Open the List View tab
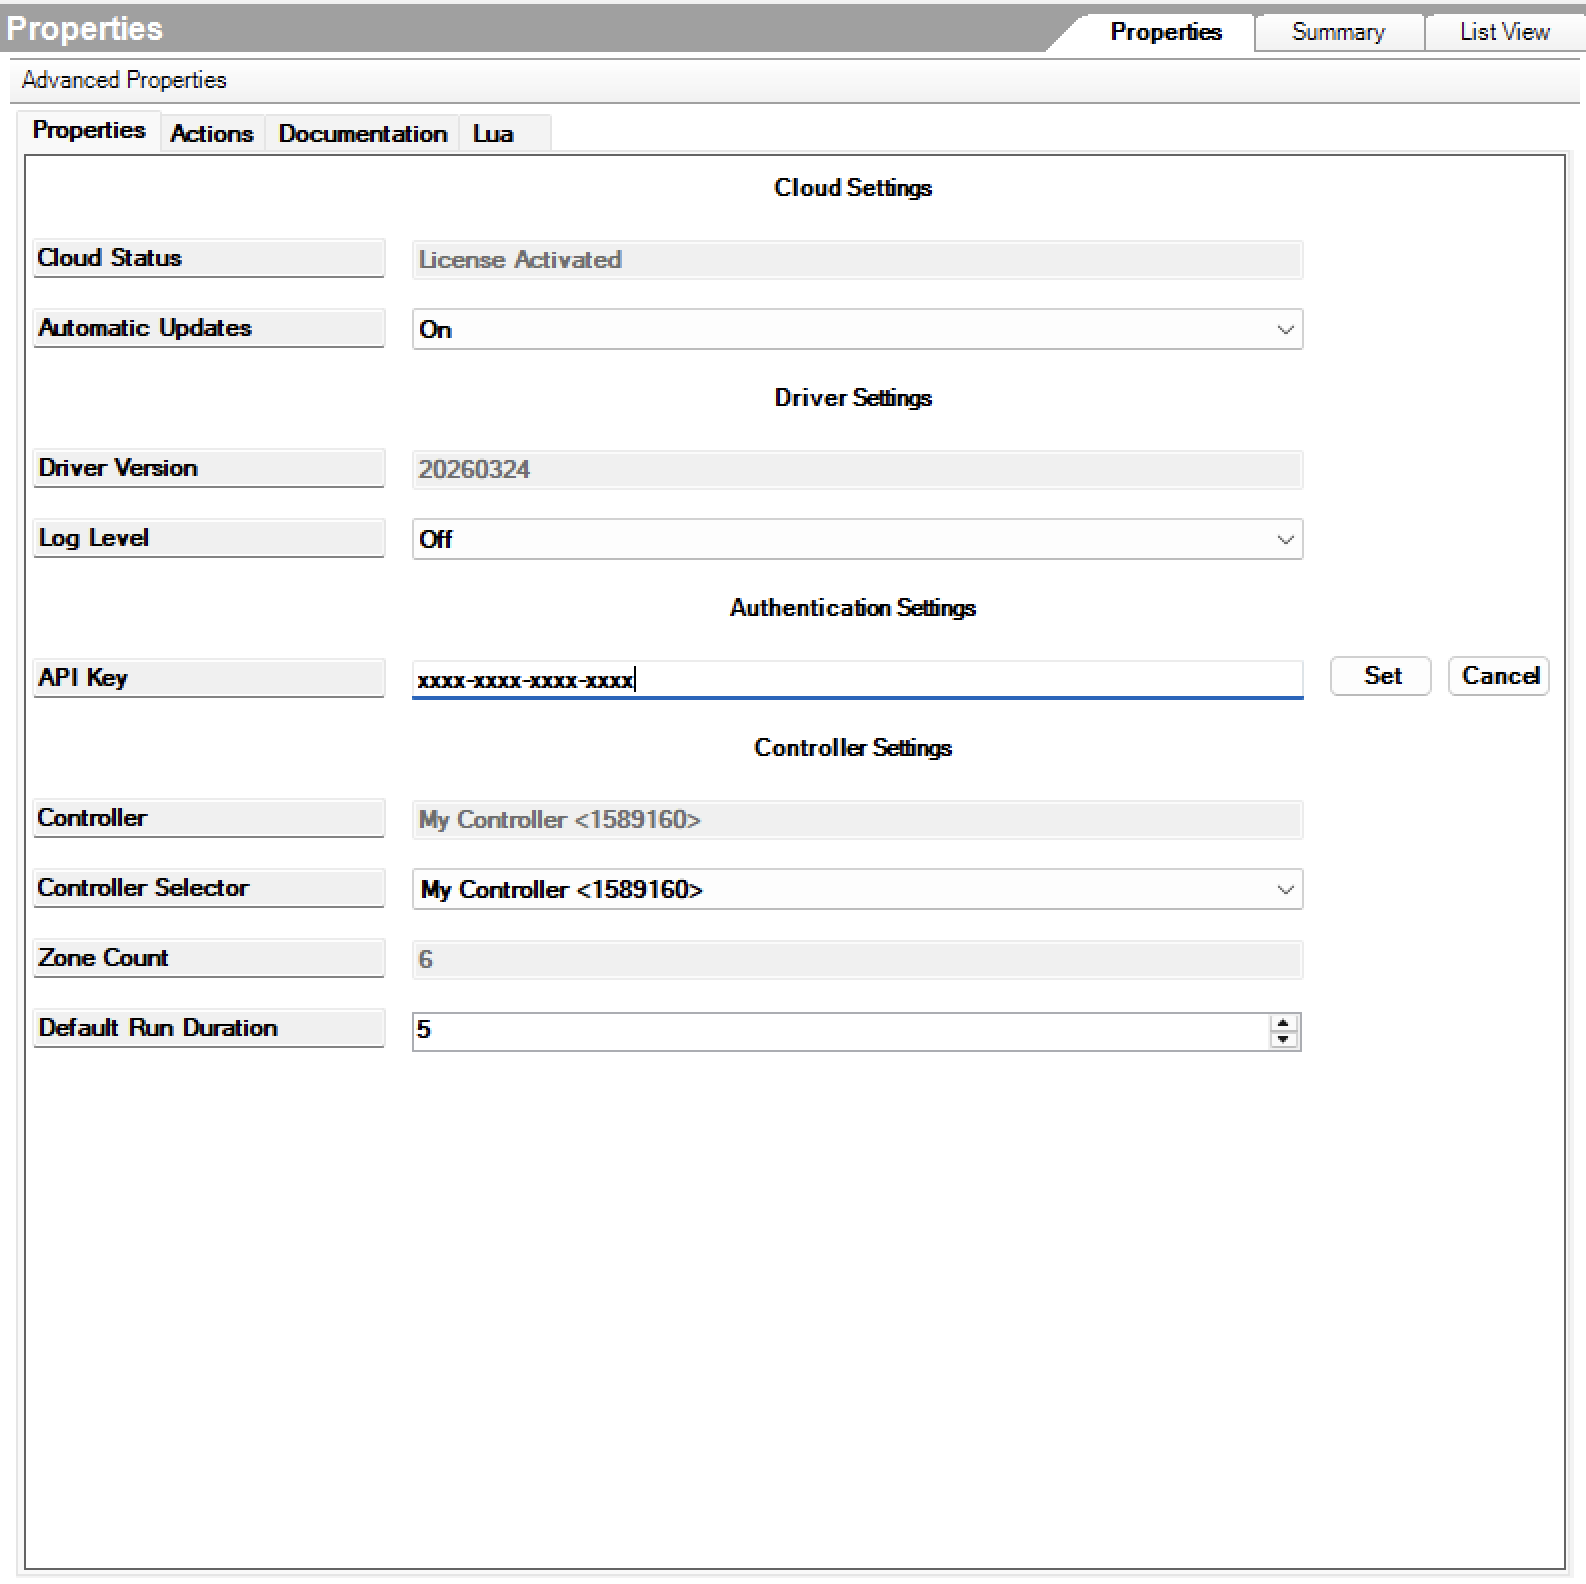1586x1584 pixels. [x=1504, y=32]
